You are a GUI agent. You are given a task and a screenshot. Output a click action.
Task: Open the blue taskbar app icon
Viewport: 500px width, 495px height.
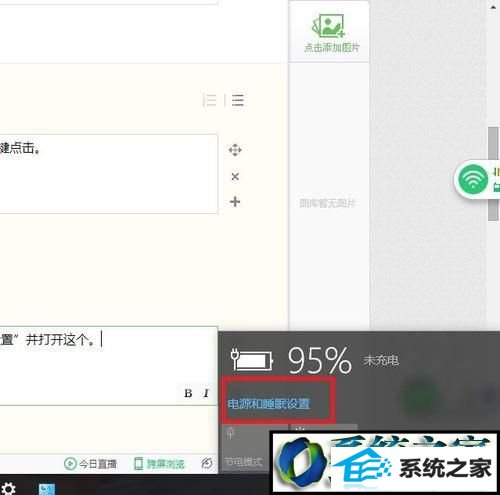tap(47, 489)
